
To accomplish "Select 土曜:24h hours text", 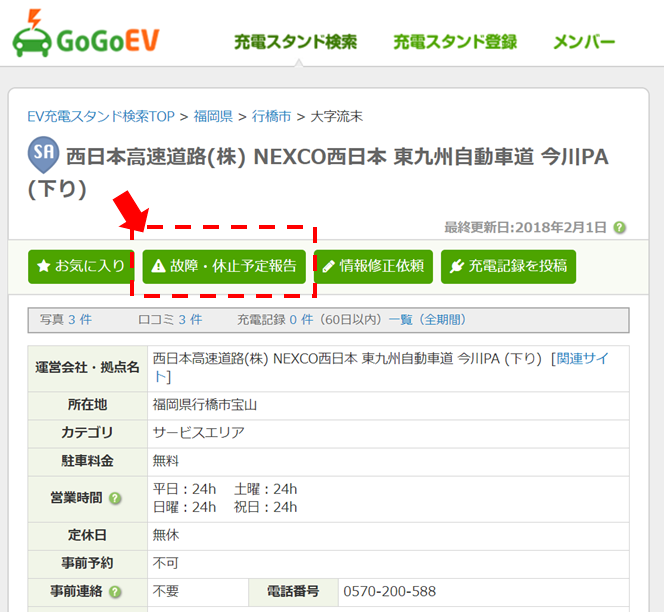I will 266,489.
